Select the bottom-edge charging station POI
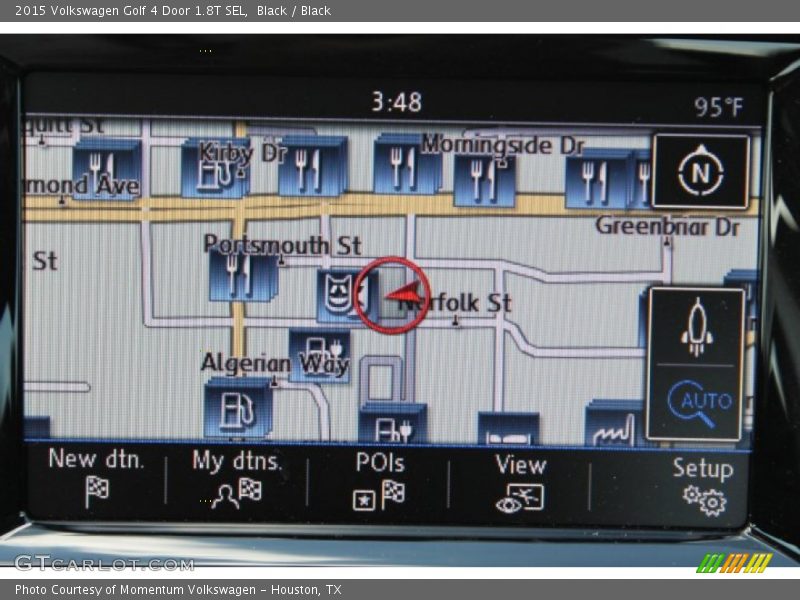This screenshot has width=800, height=600. point(392,423)
